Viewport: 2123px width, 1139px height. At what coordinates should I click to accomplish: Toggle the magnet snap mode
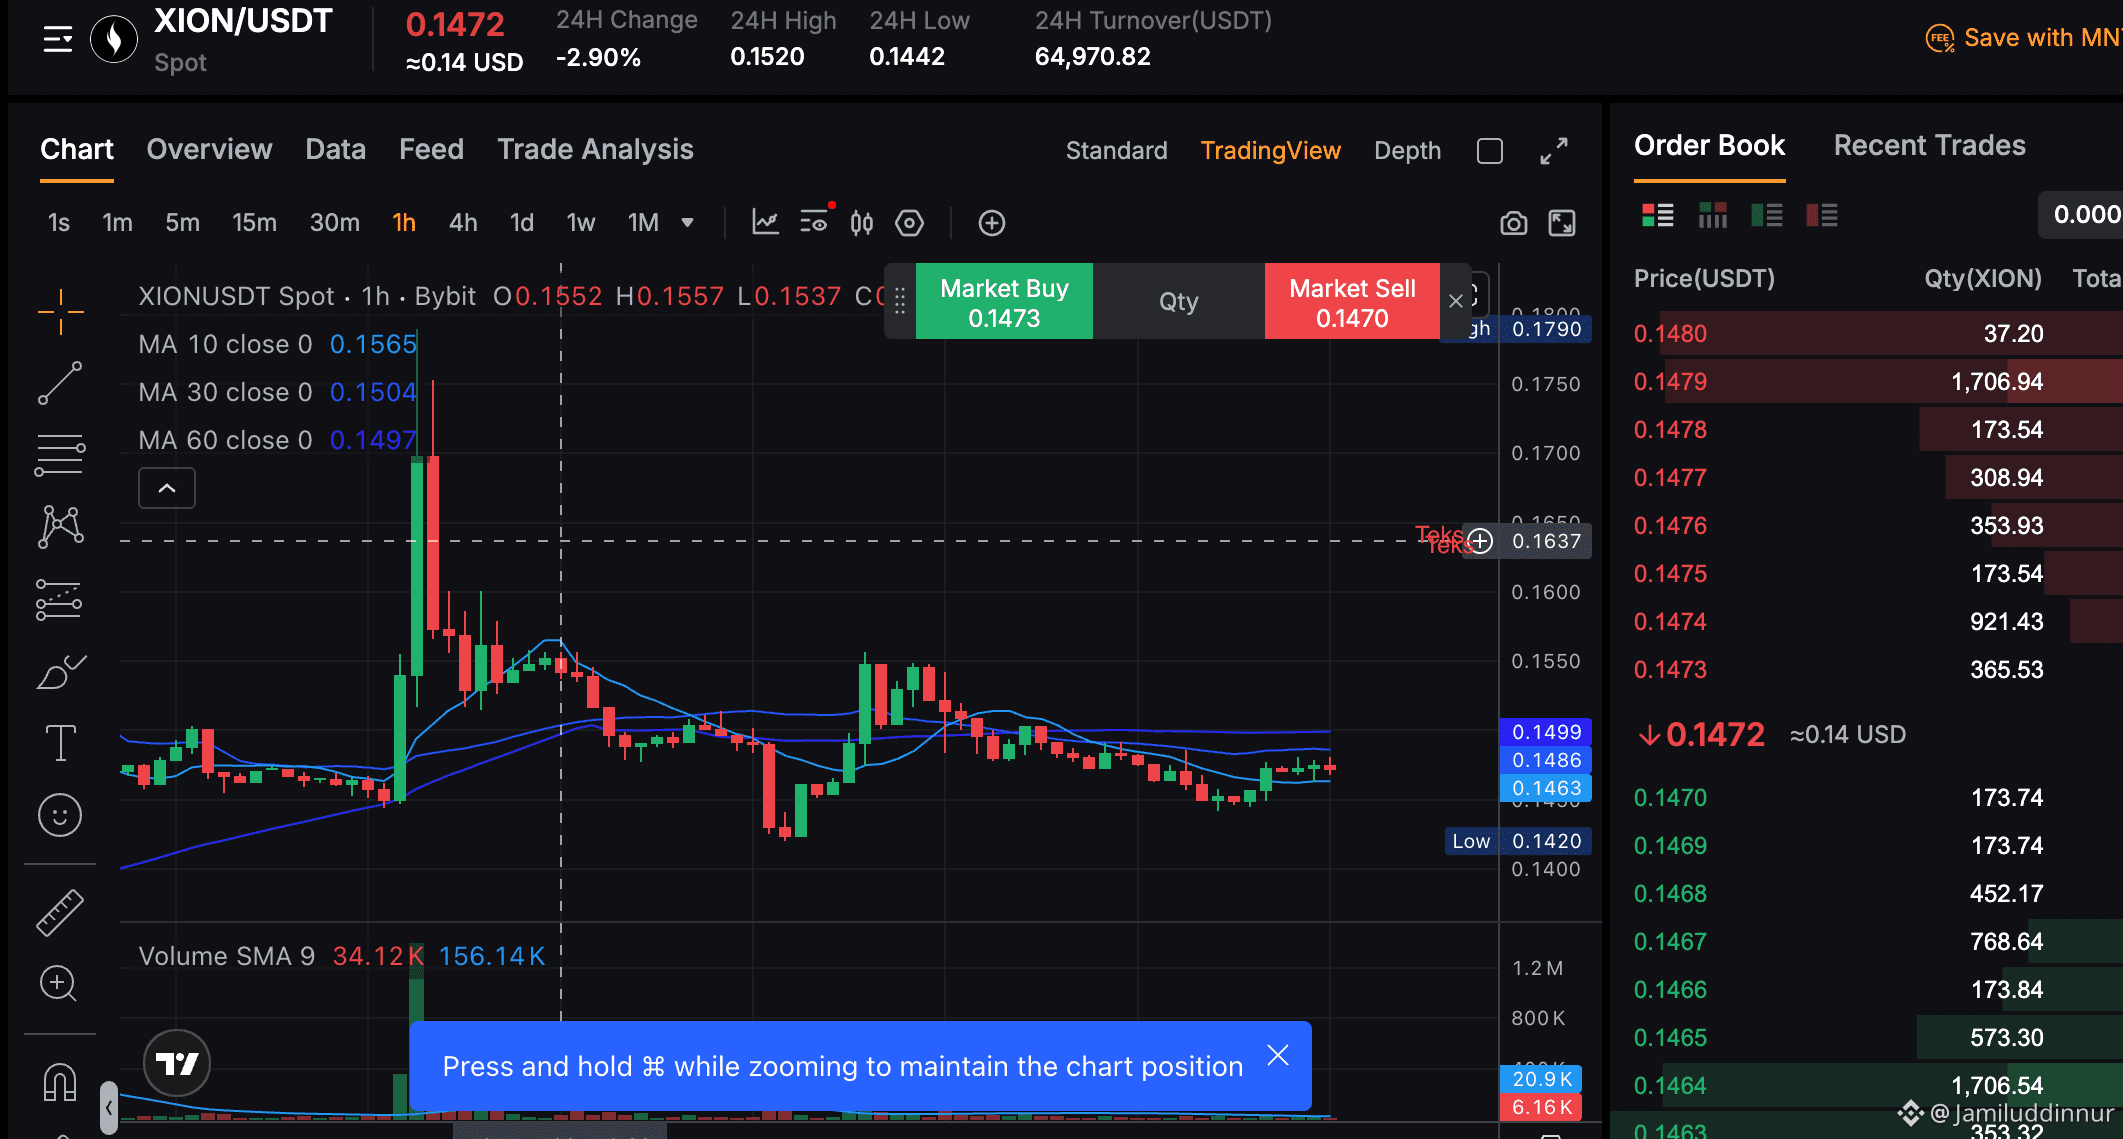(60, 1082)
